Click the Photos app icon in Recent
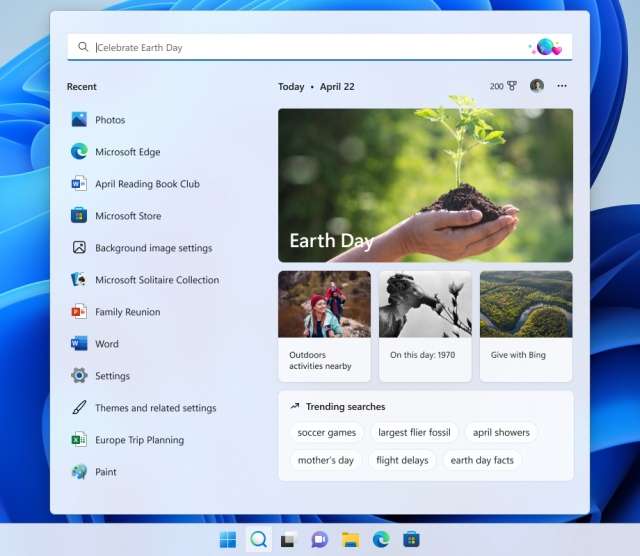The height and width of the screenshot is (556, 640). 79,120
